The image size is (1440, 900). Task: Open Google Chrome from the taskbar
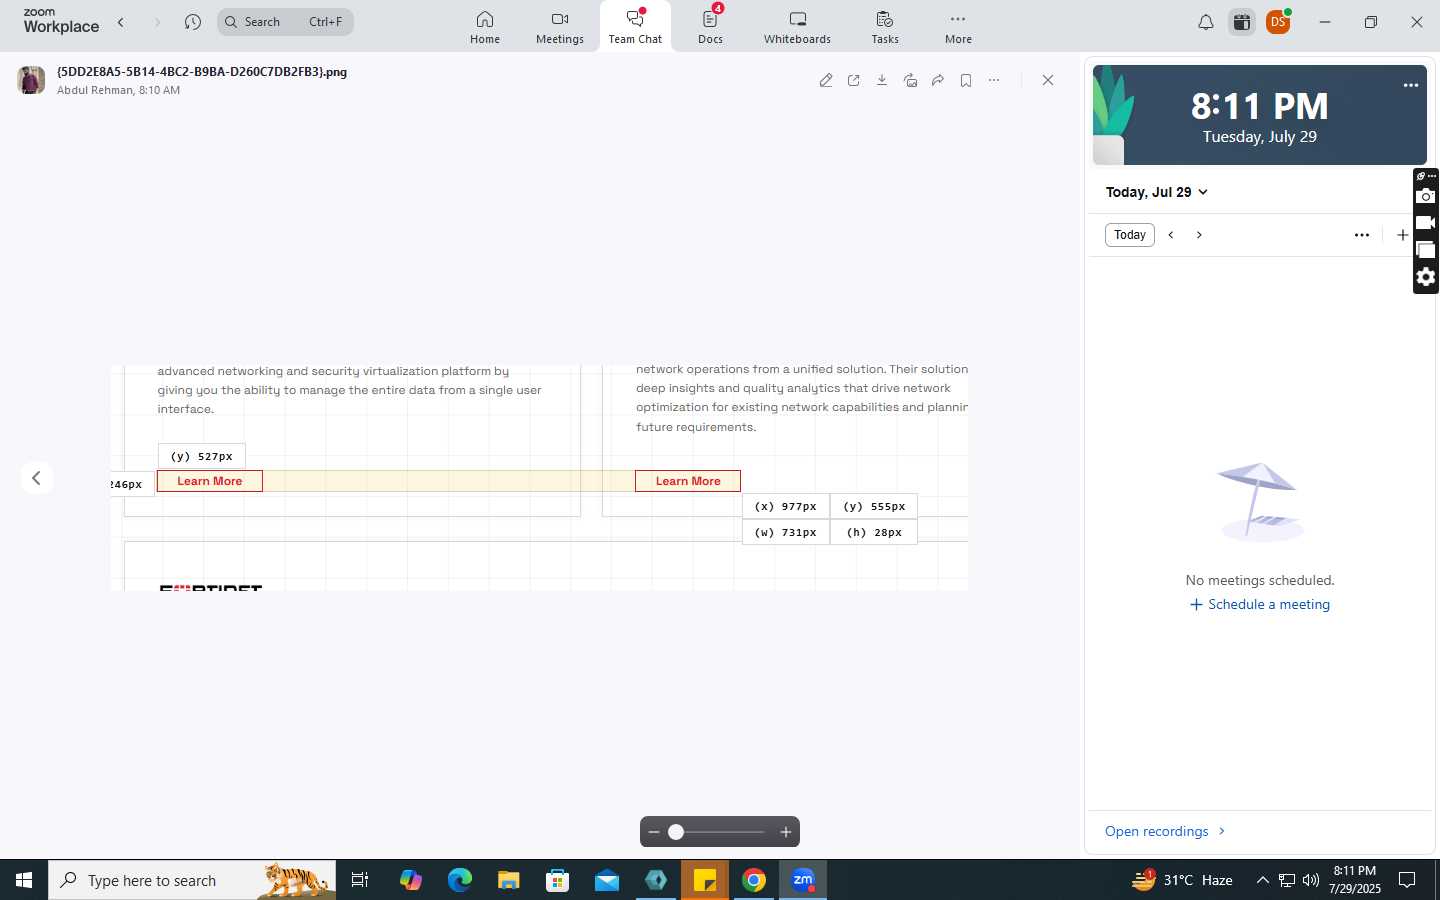click(754, 880)
